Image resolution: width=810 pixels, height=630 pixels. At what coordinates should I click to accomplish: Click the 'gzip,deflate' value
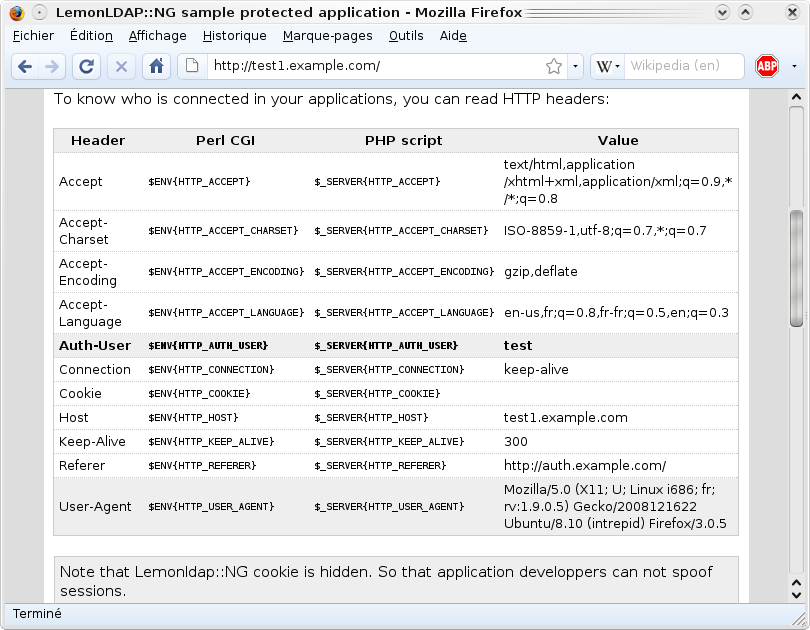click(x=540, y=272)
